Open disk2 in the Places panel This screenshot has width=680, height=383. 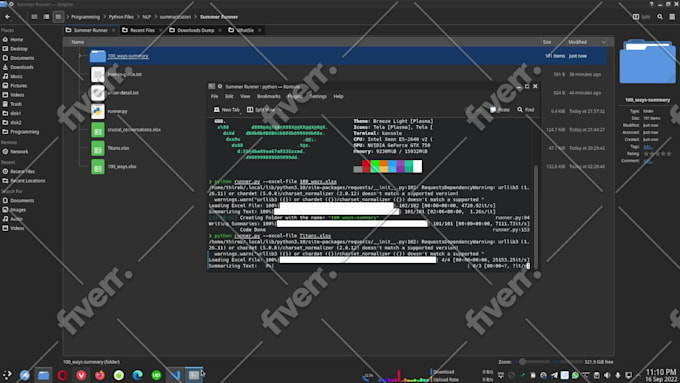(x=12, y=122)
